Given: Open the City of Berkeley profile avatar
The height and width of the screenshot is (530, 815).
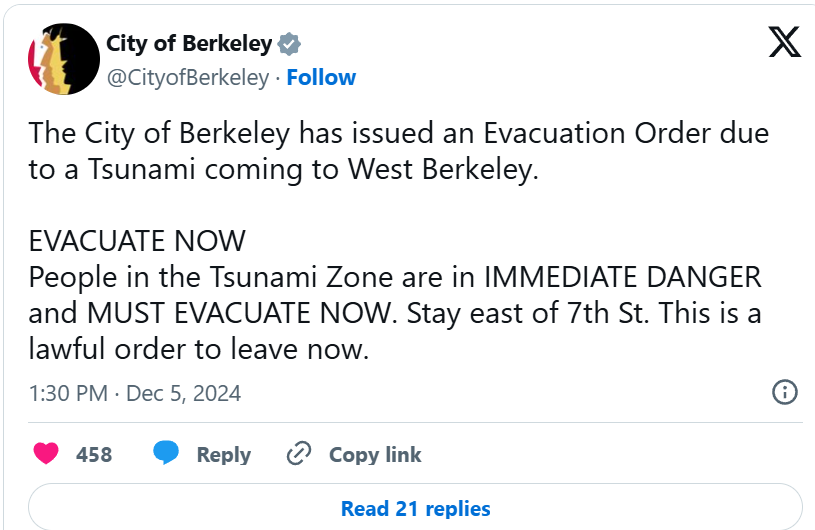Looking at the screenshot, I should [64, 59].
